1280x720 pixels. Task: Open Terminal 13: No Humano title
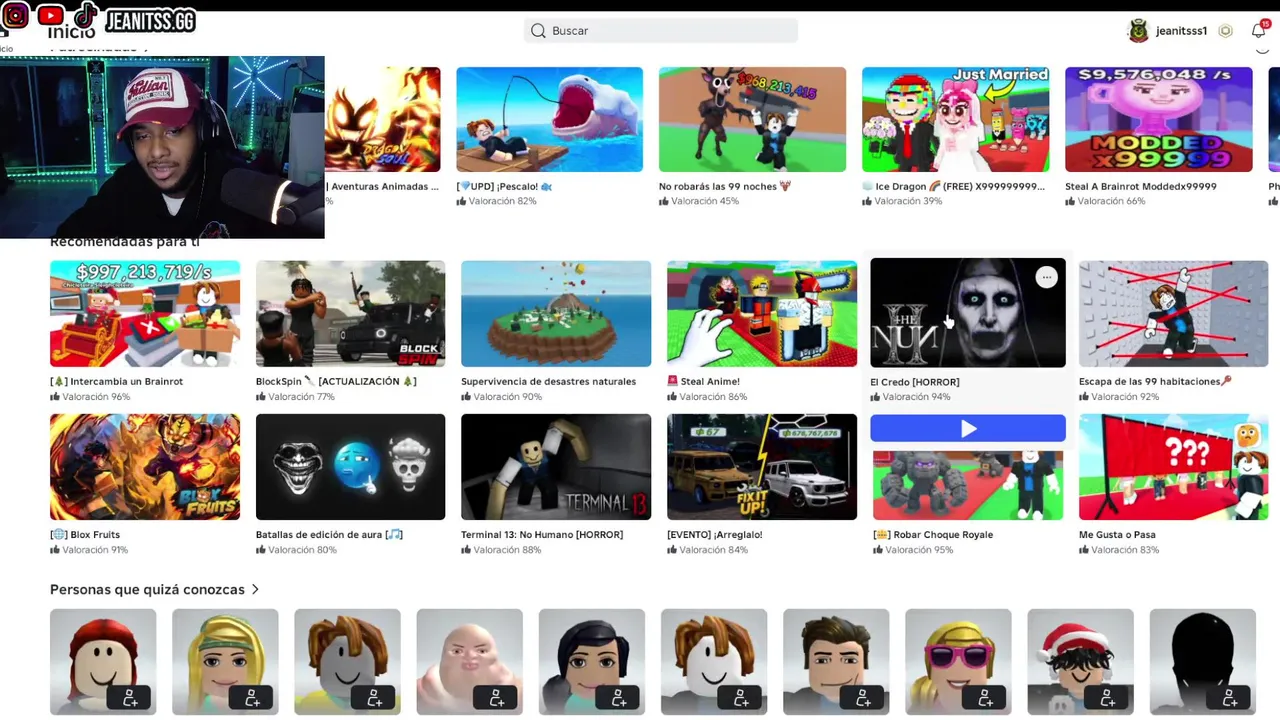tap(542, 535)
